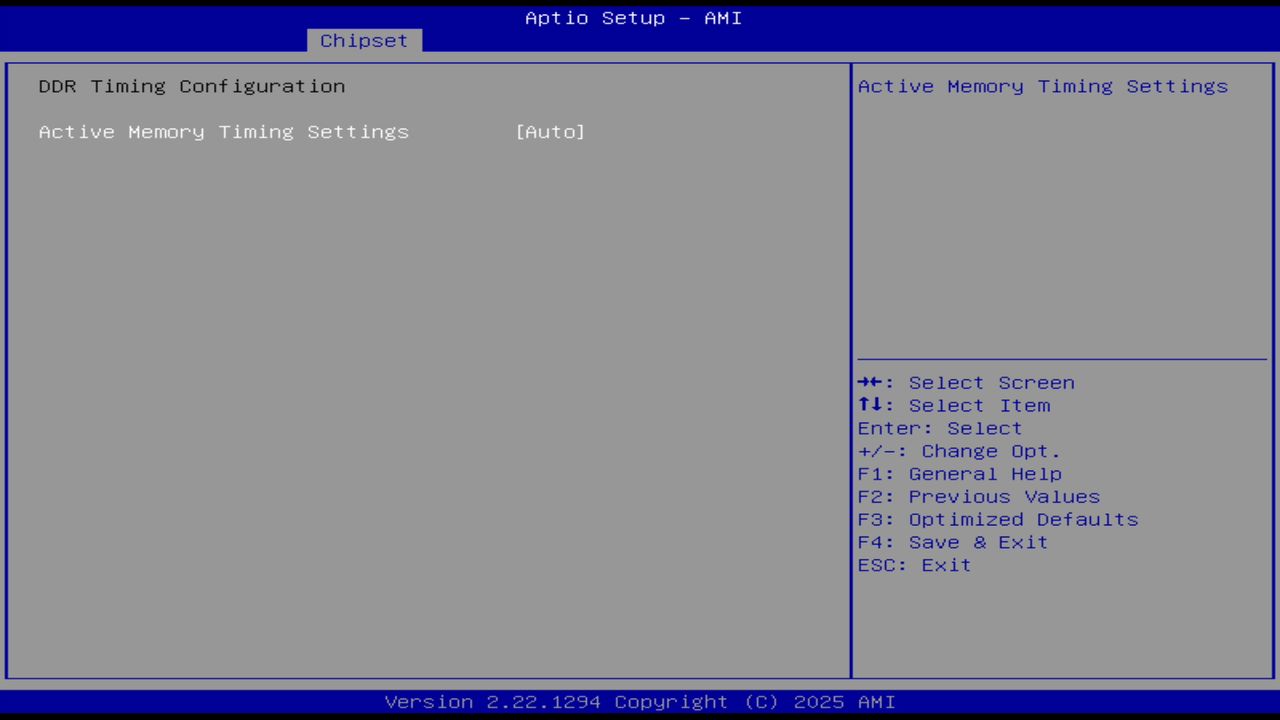Click the Version 2.22.1294 status bar

633,701
